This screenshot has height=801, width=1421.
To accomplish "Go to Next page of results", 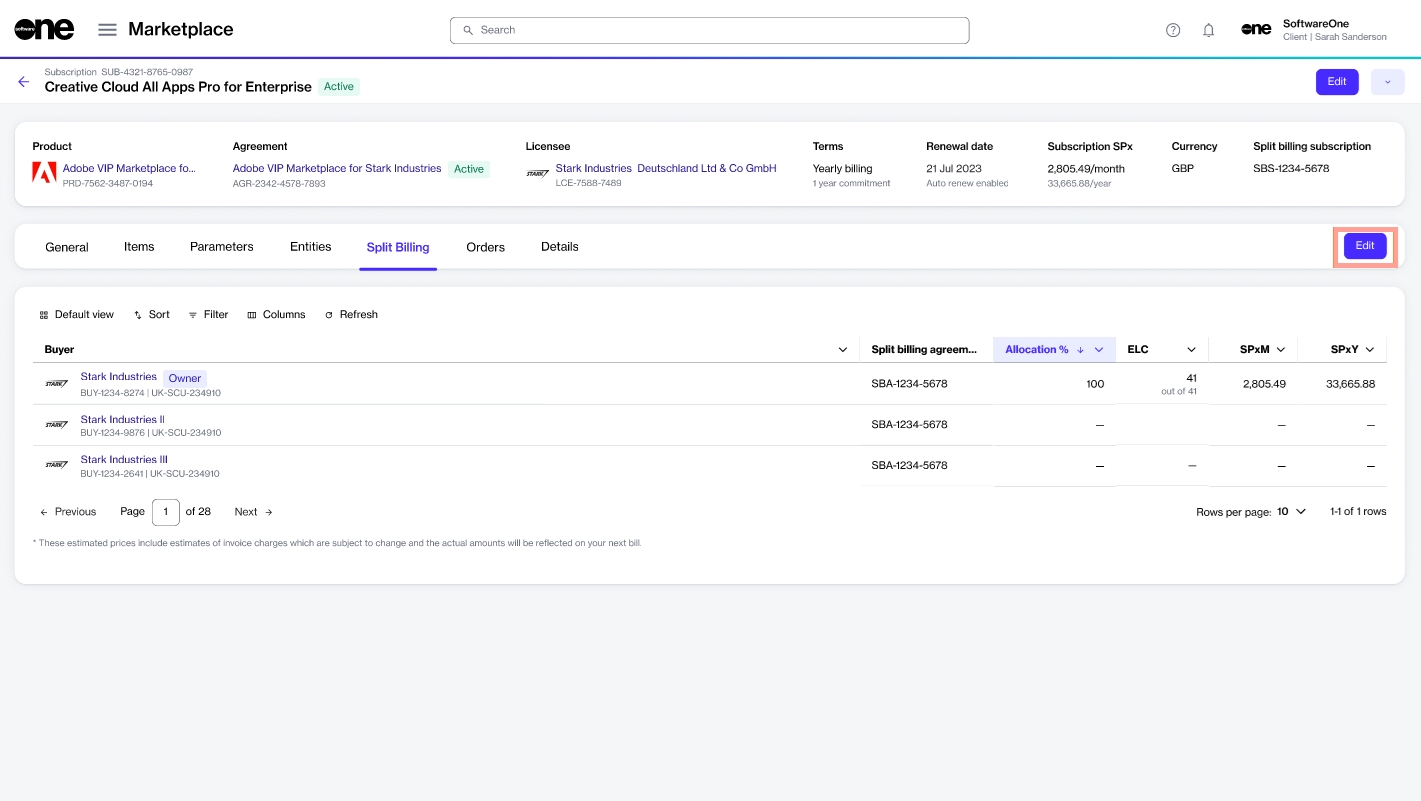I will (x=253, y=511).
